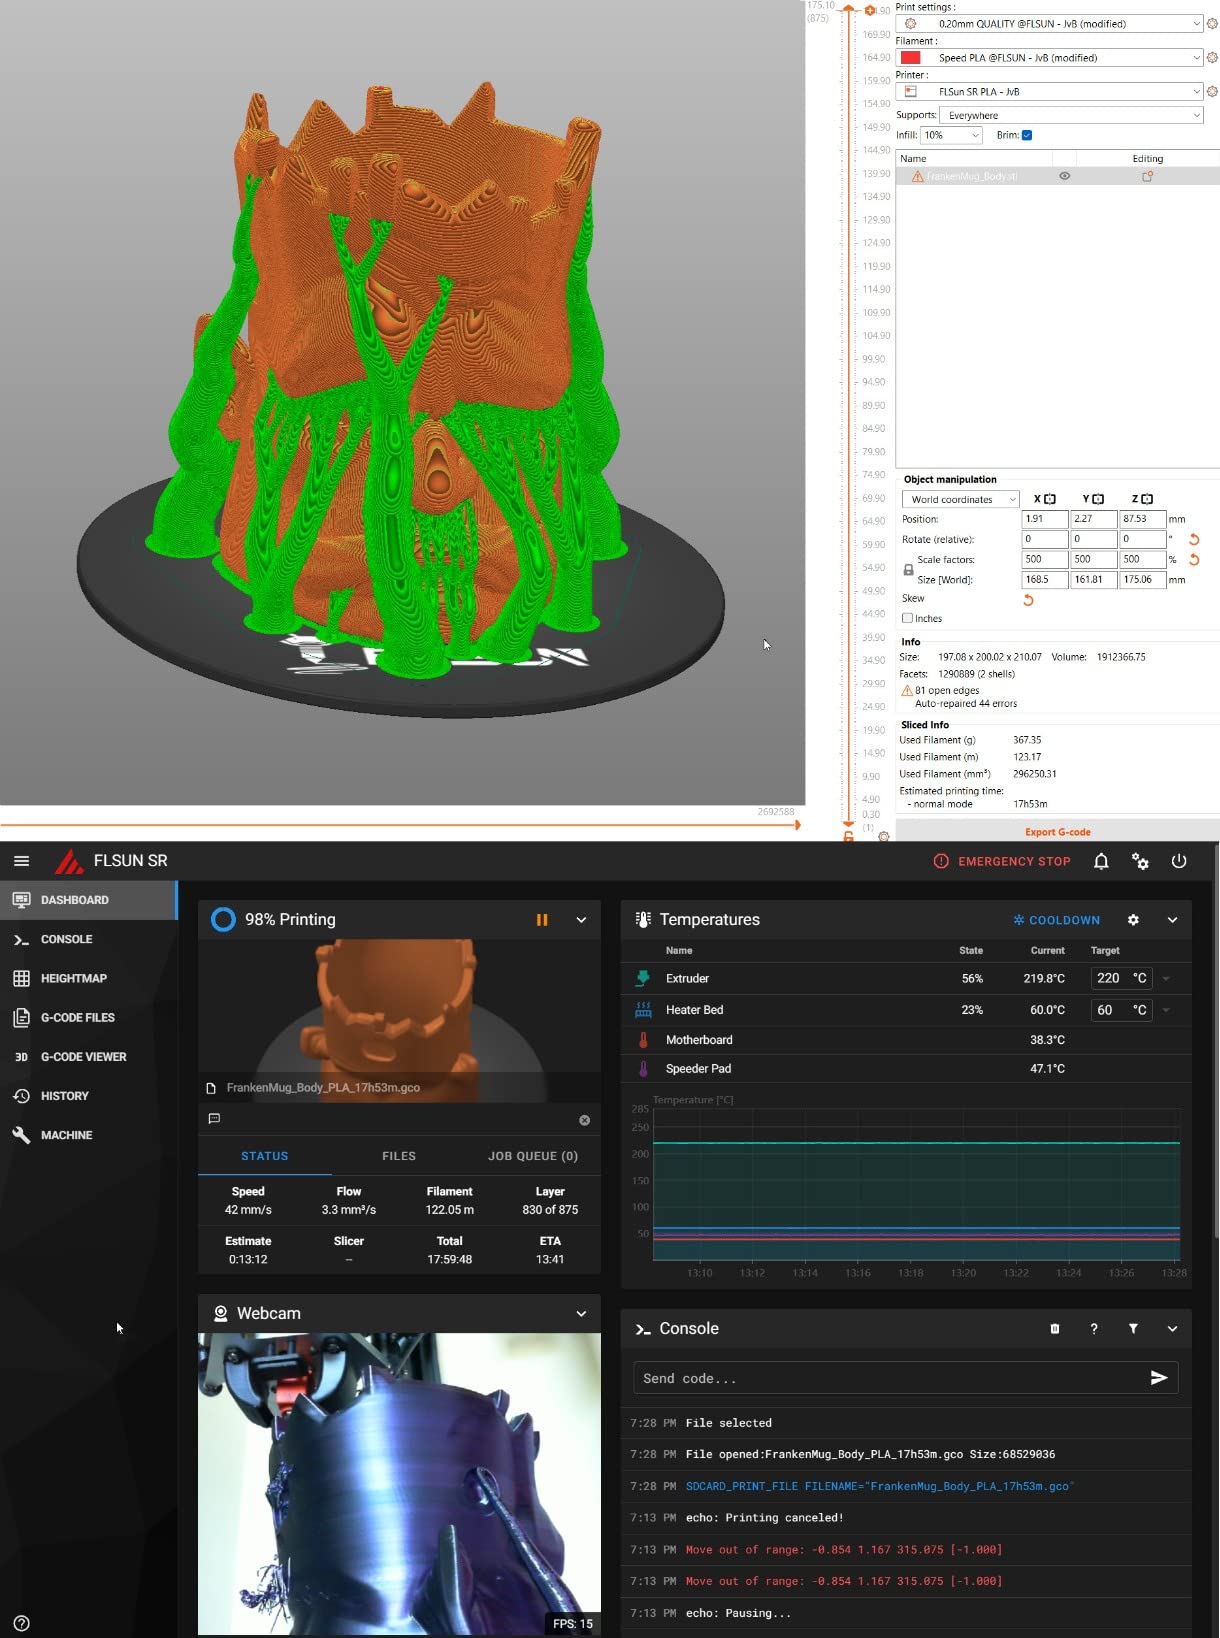1220x1638 pixels.
Task: Click the Export G-code button
Action: click(1057, 831)
